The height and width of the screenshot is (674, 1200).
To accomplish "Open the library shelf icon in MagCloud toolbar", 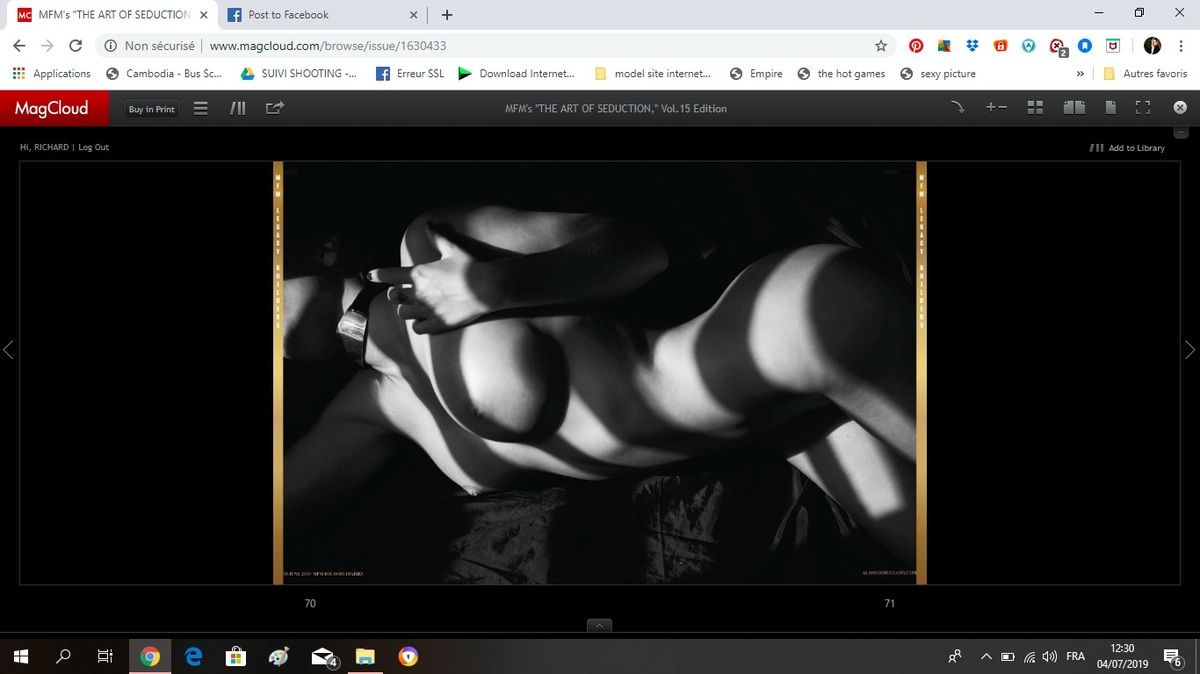I will click(238, 108).
